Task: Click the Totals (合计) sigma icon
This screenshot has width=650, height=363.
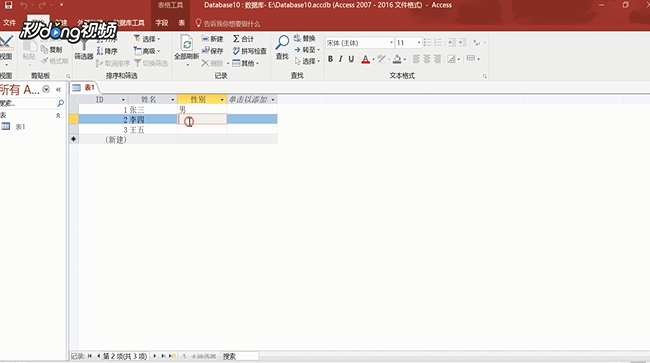Action: click(x=236, y=39)
